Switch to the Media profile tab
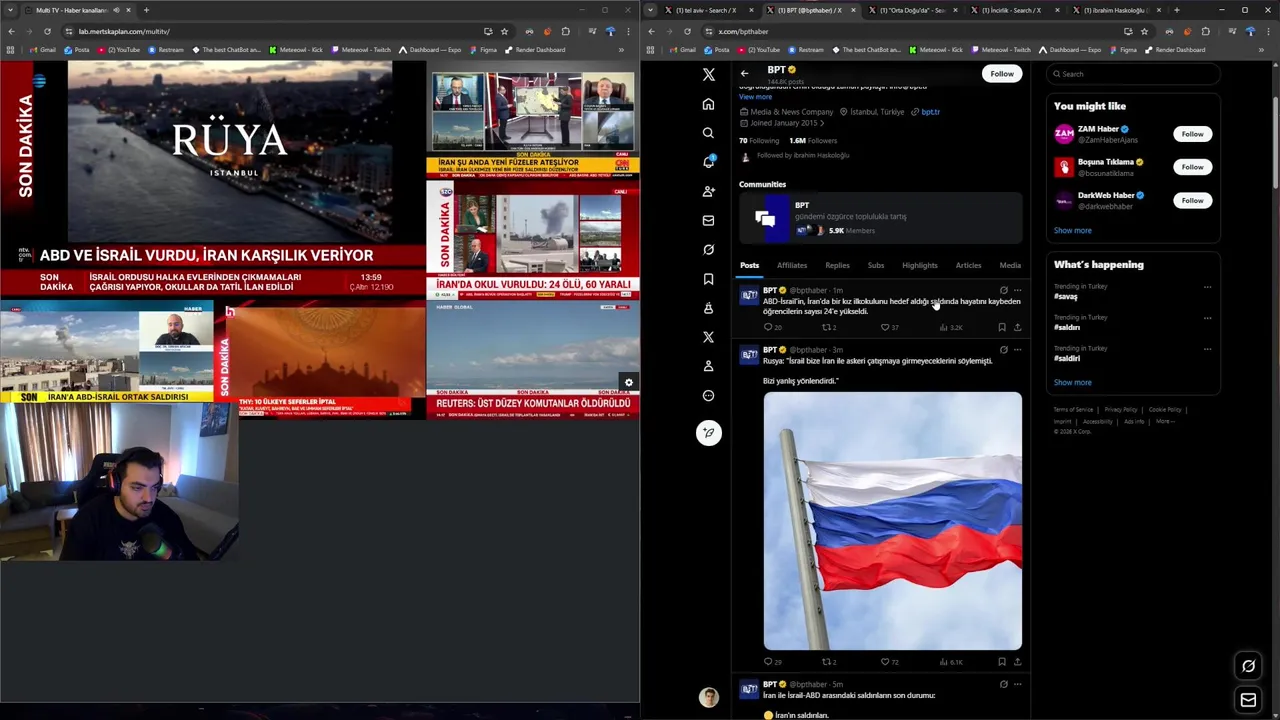 point(1010,265)
